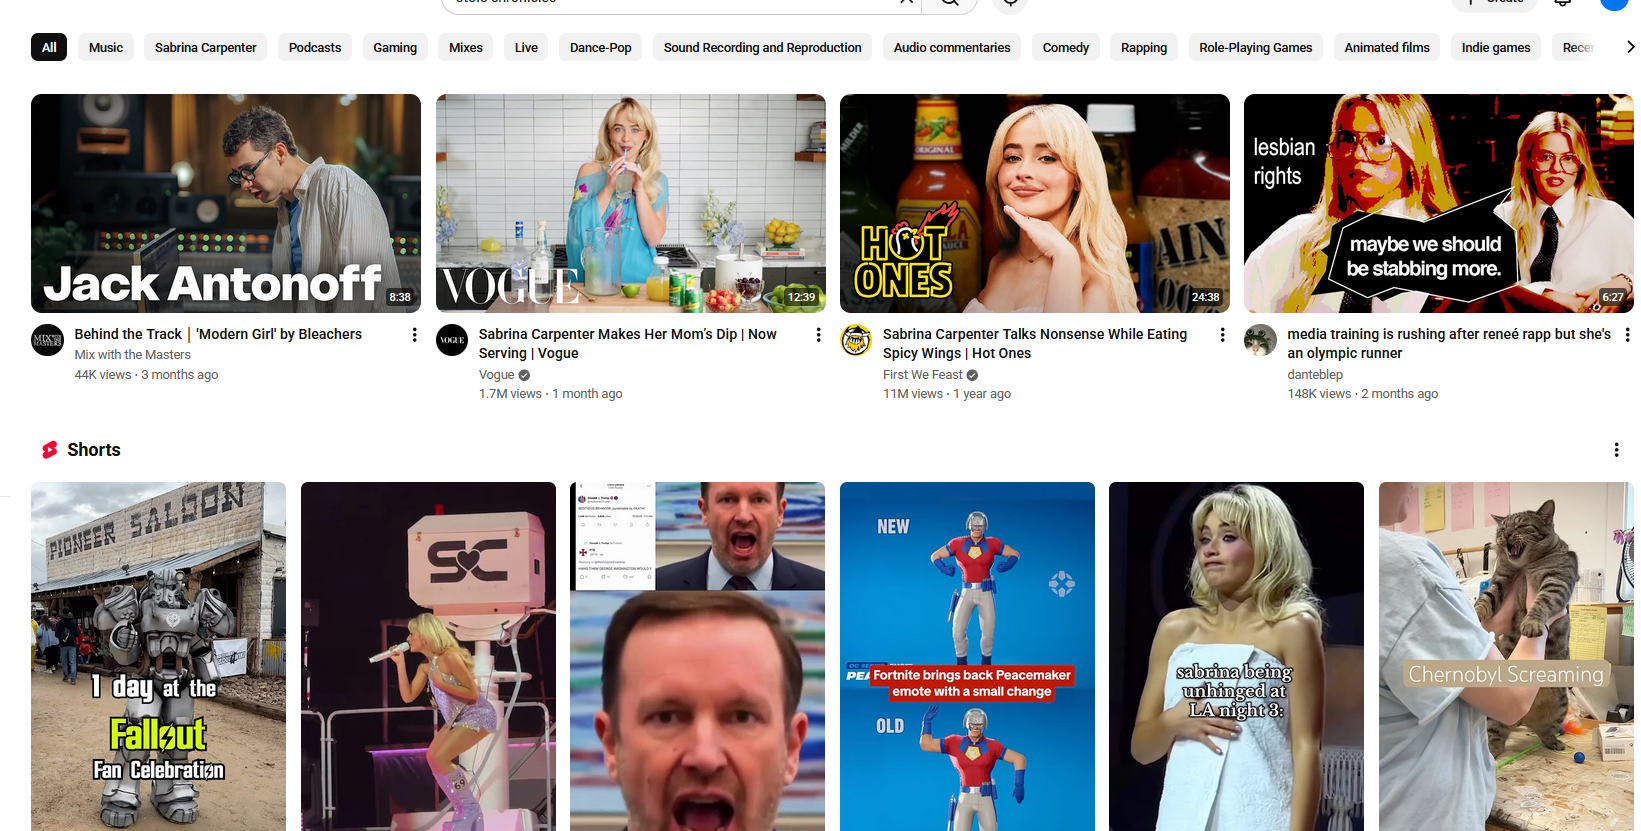Viewport: 1641px width, 831px height.
Task: Open the Mixes chip
Action: pyautogui.click(x=466, y=47)
